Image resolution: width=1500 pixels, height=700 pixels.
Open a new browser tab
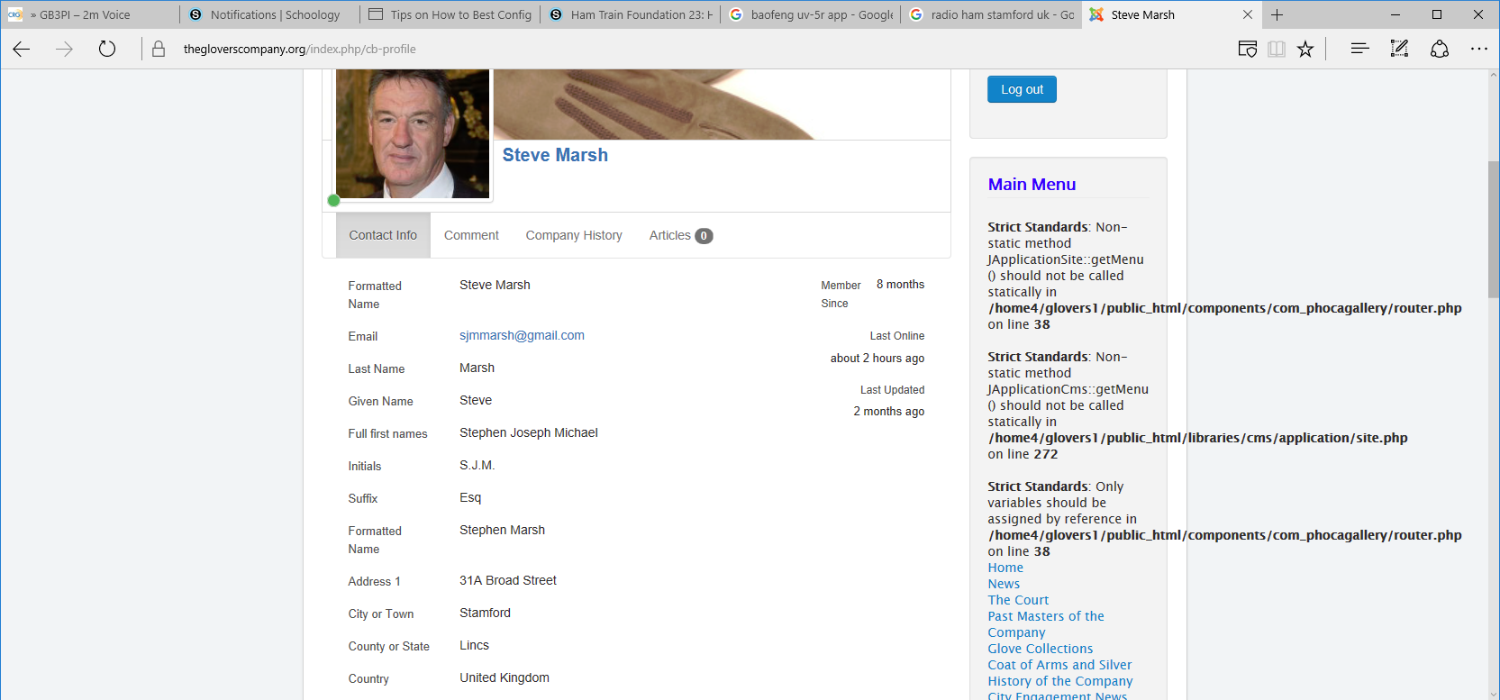tap(1277, 15)
